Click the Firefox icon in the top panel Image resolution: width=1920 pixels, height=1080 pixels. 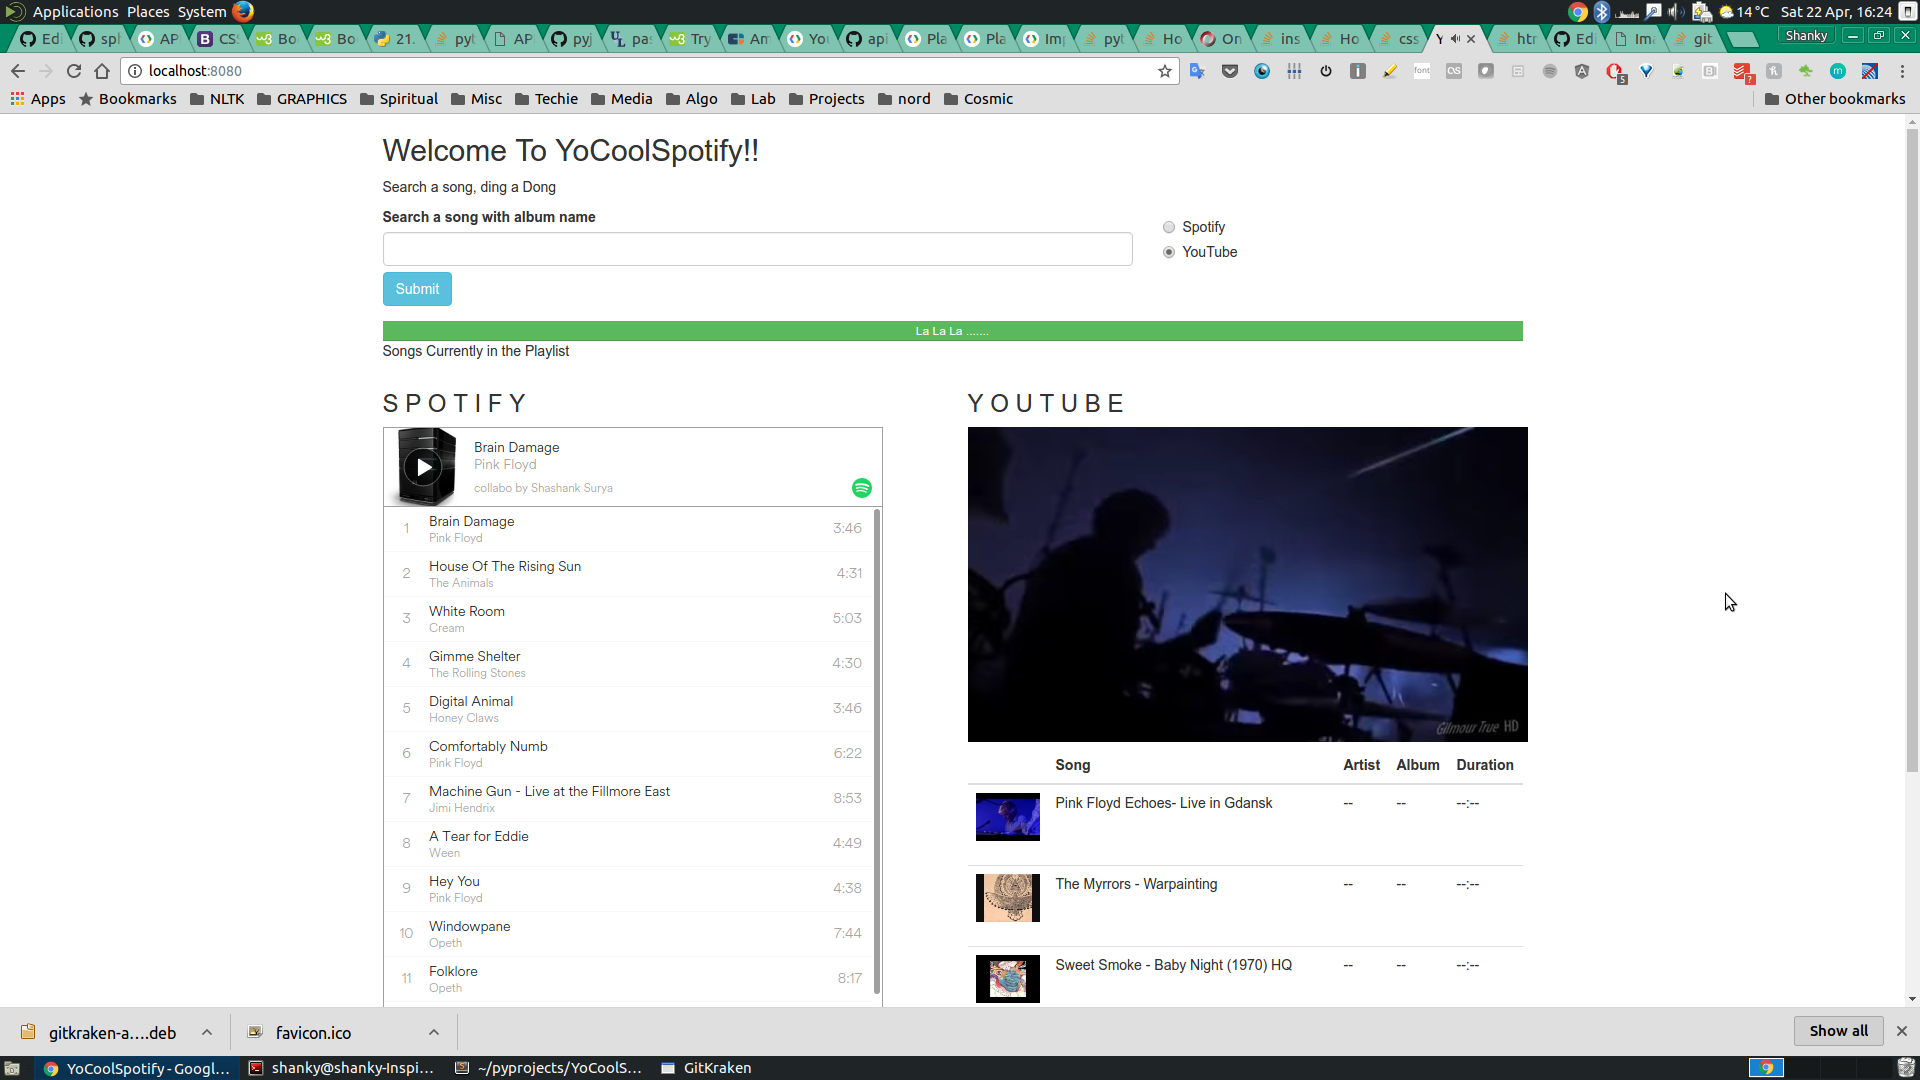(x=243, y=11)
